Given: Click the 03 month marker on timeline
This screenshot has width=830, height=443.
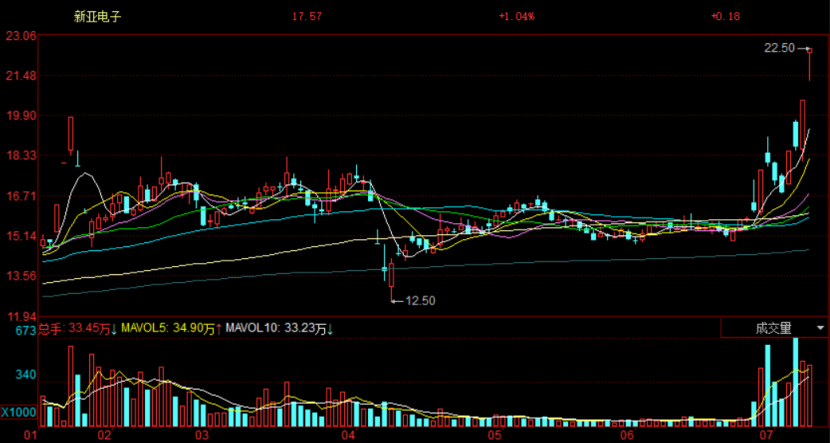Looking at the screenshot, I should click(201, 436).
